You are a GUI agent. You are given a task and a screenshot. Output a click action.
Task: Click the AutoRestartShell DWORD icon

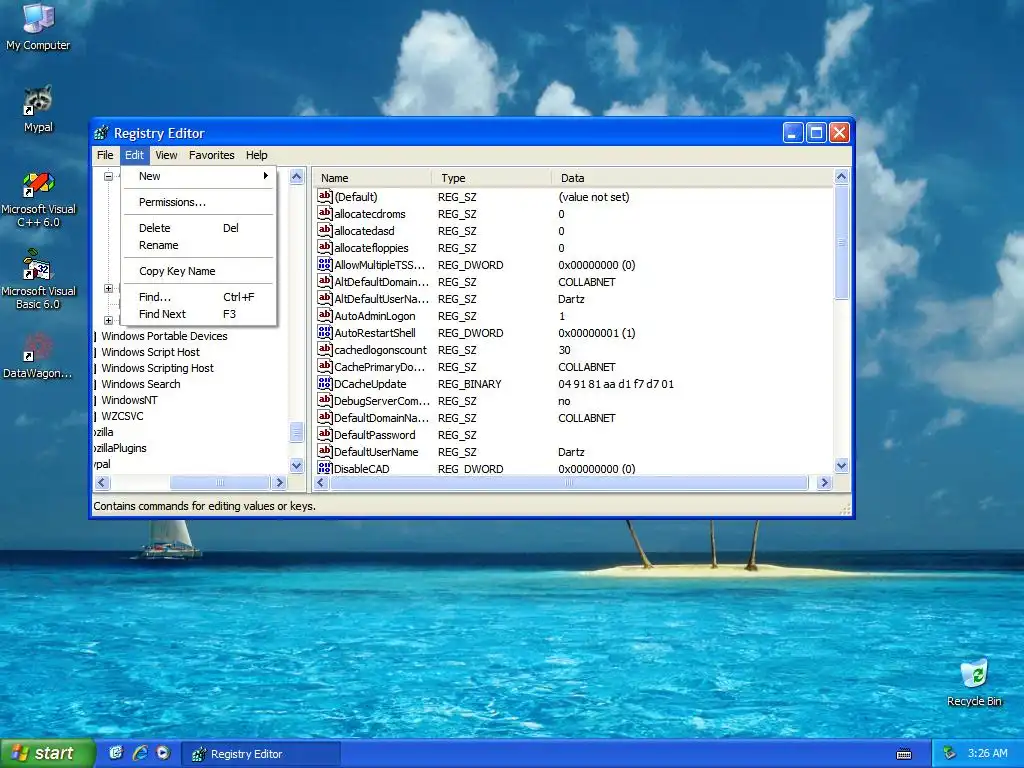(325, 332)
